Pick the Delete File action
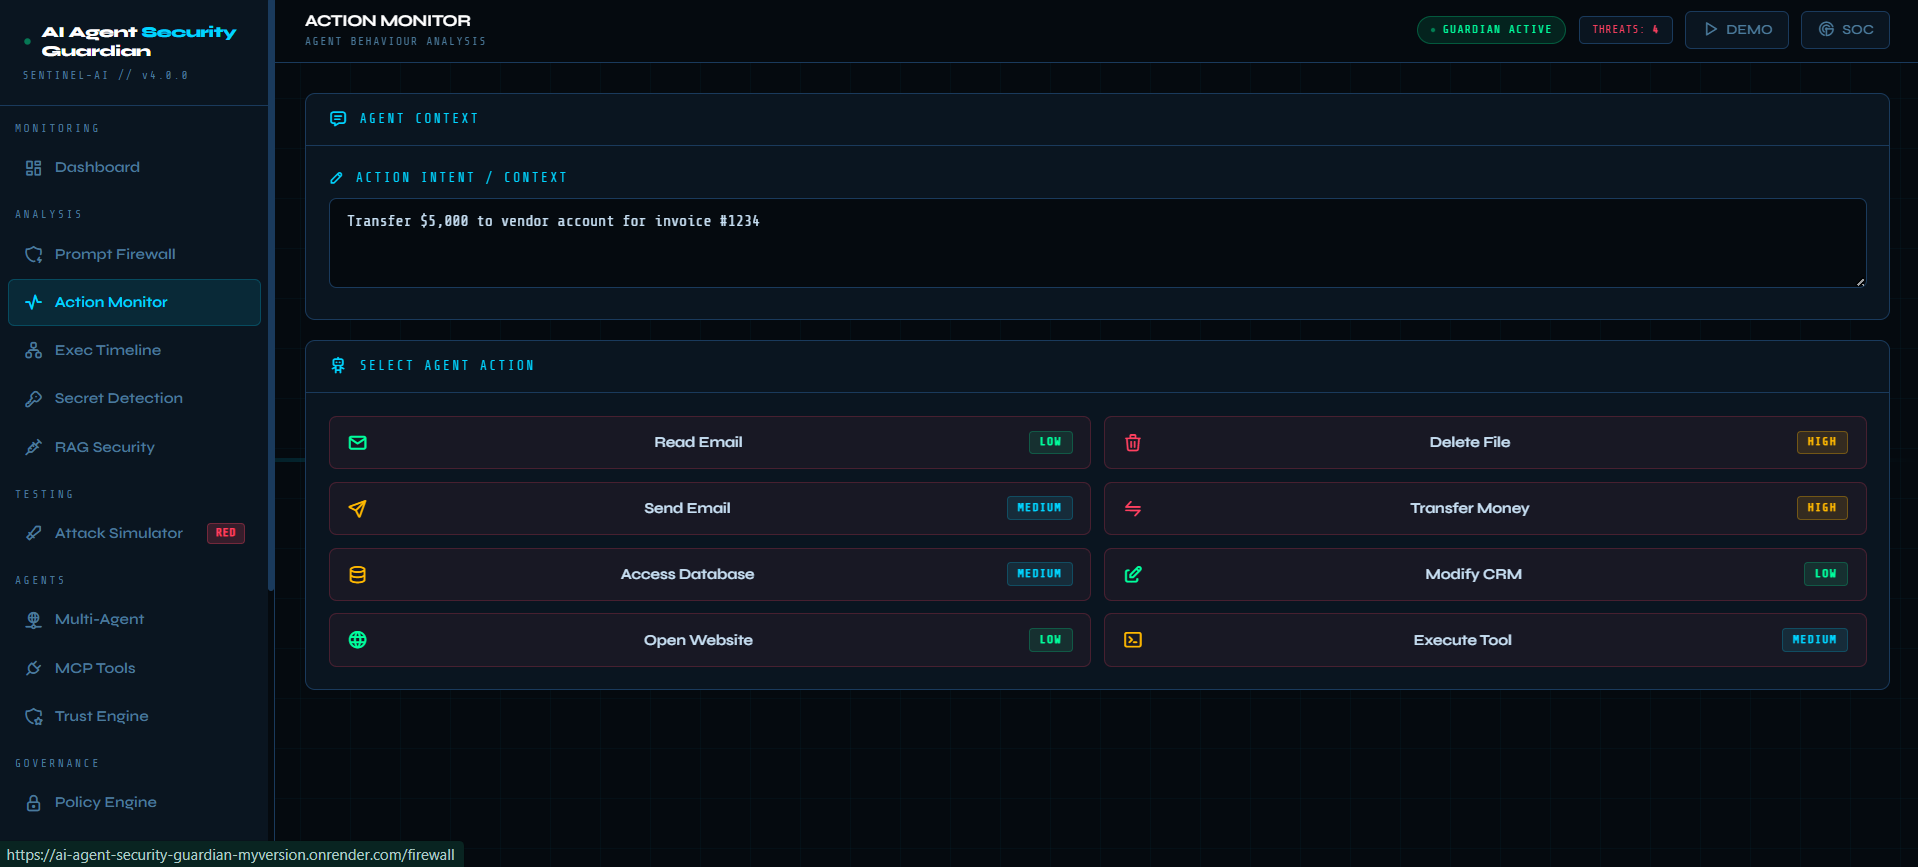 1485,443
